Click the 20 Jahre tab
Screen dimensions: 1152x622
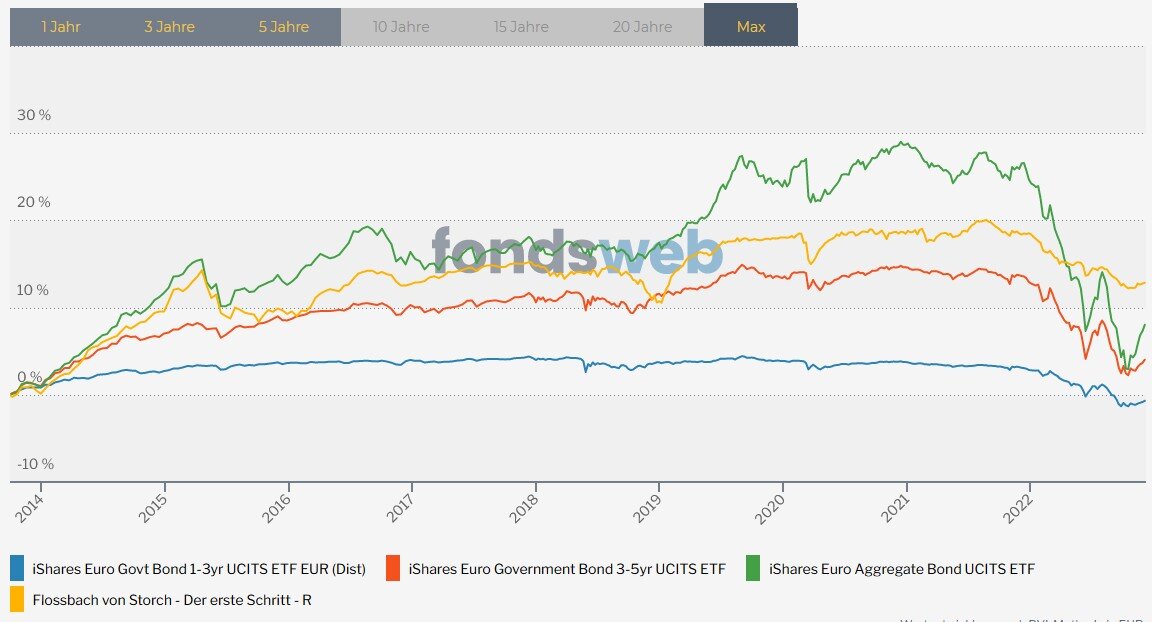click(642, 27)
